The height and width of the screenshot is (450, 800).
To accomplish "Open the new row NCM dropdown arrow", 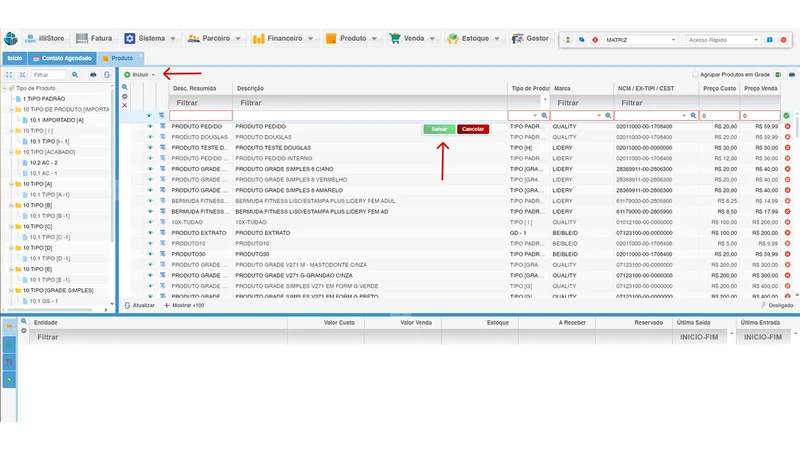I will click(x=684, y=116).
